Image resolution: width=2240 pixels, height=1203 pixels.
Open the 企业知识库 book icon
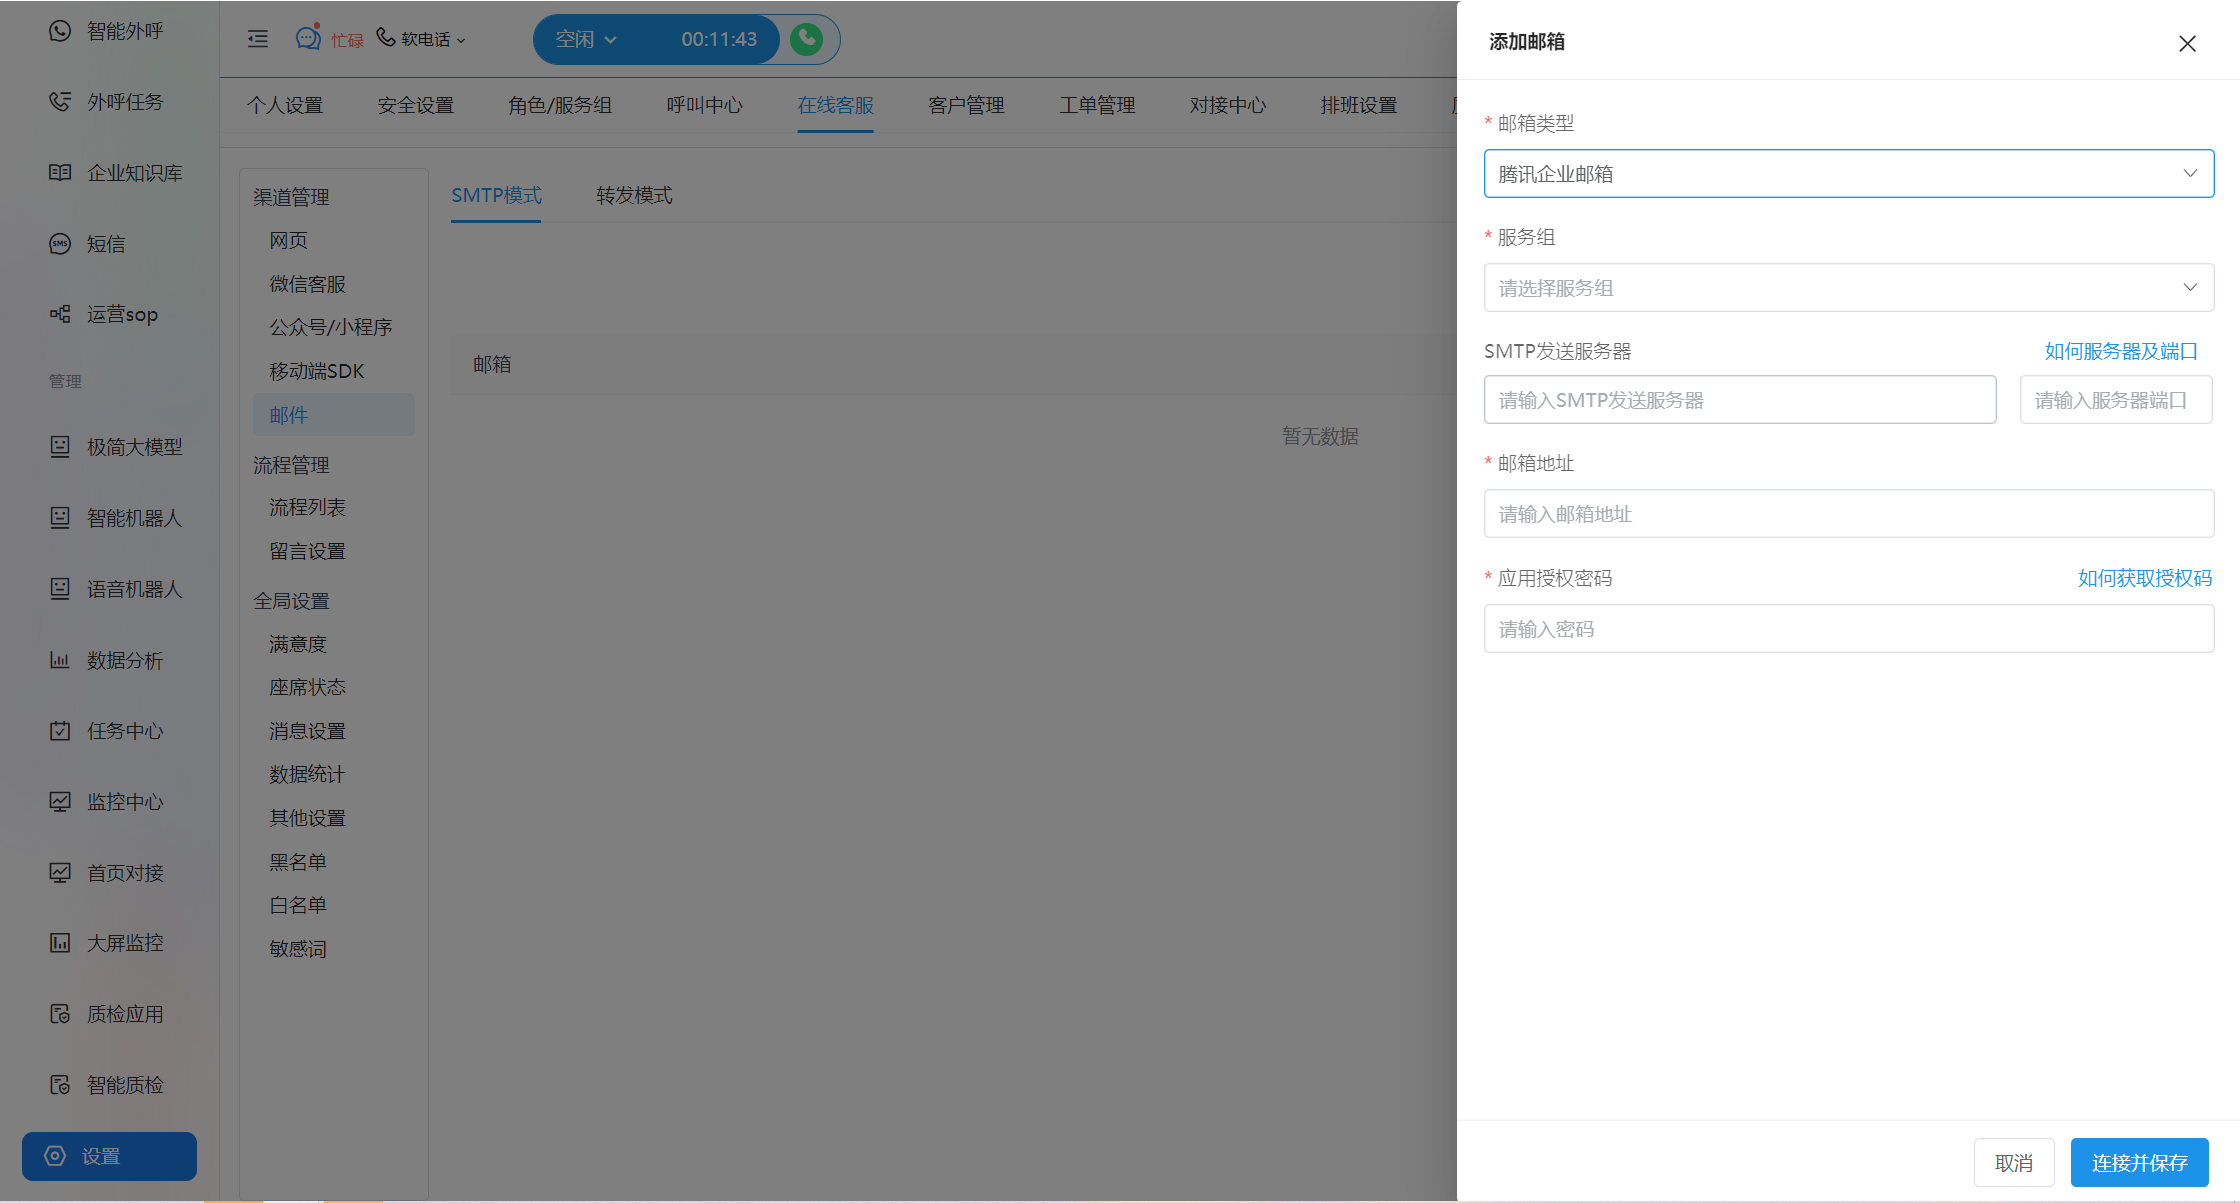pos(60,173)
